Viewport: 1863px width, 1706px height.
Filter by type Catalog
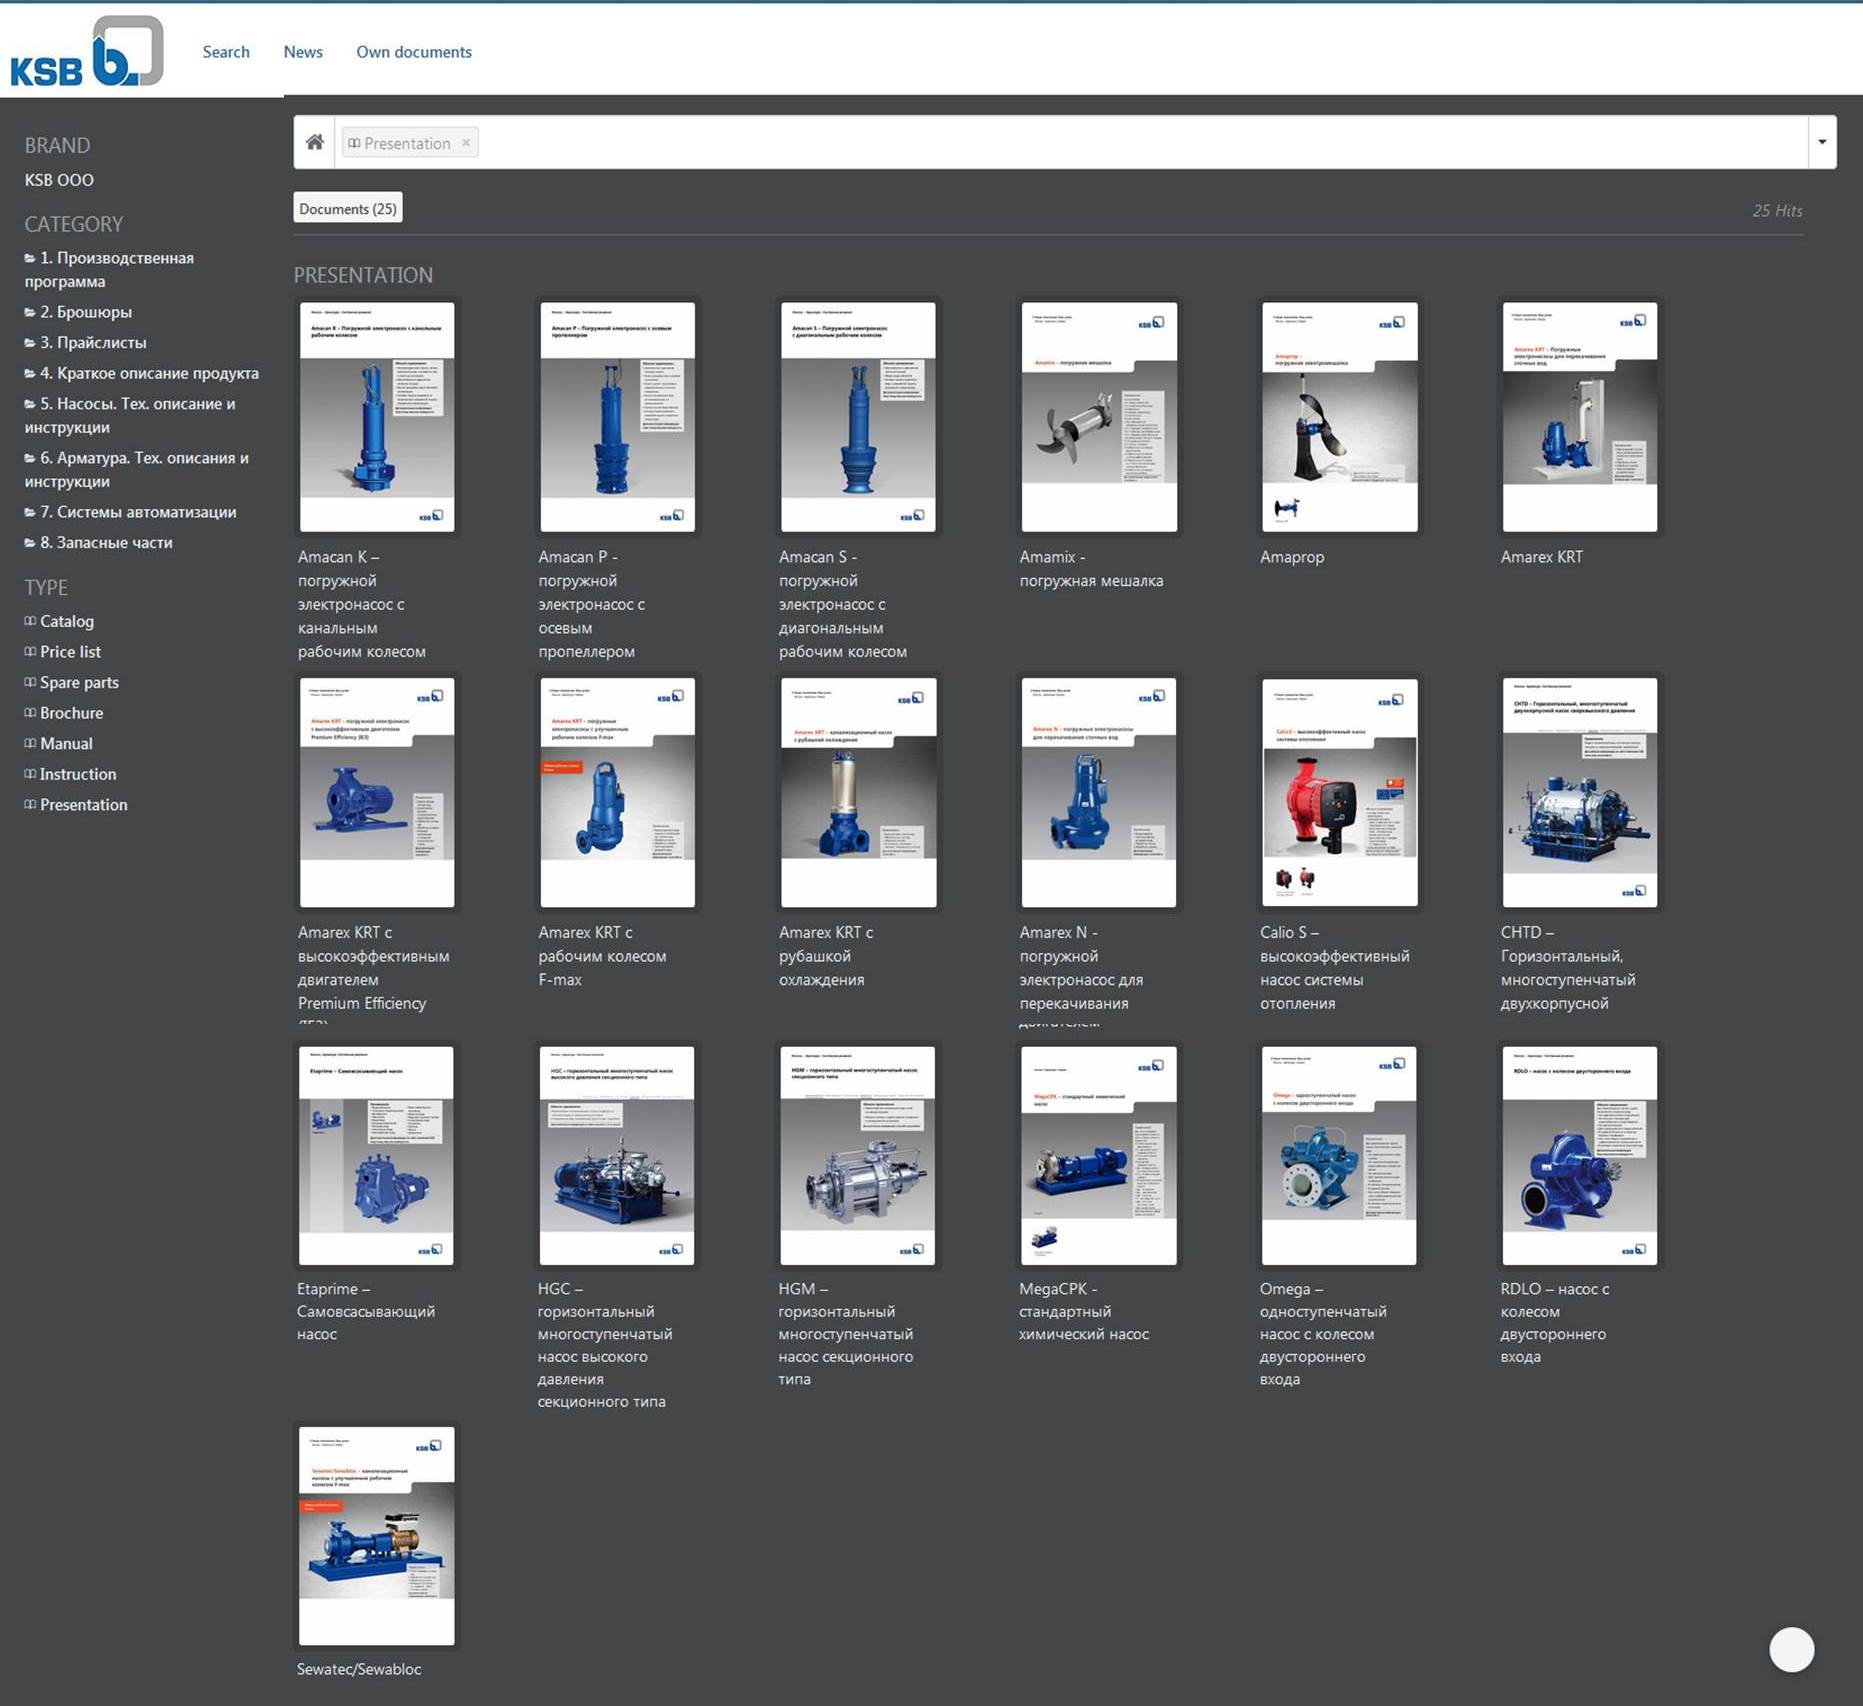pyautogui.click(x=59, y=621)
